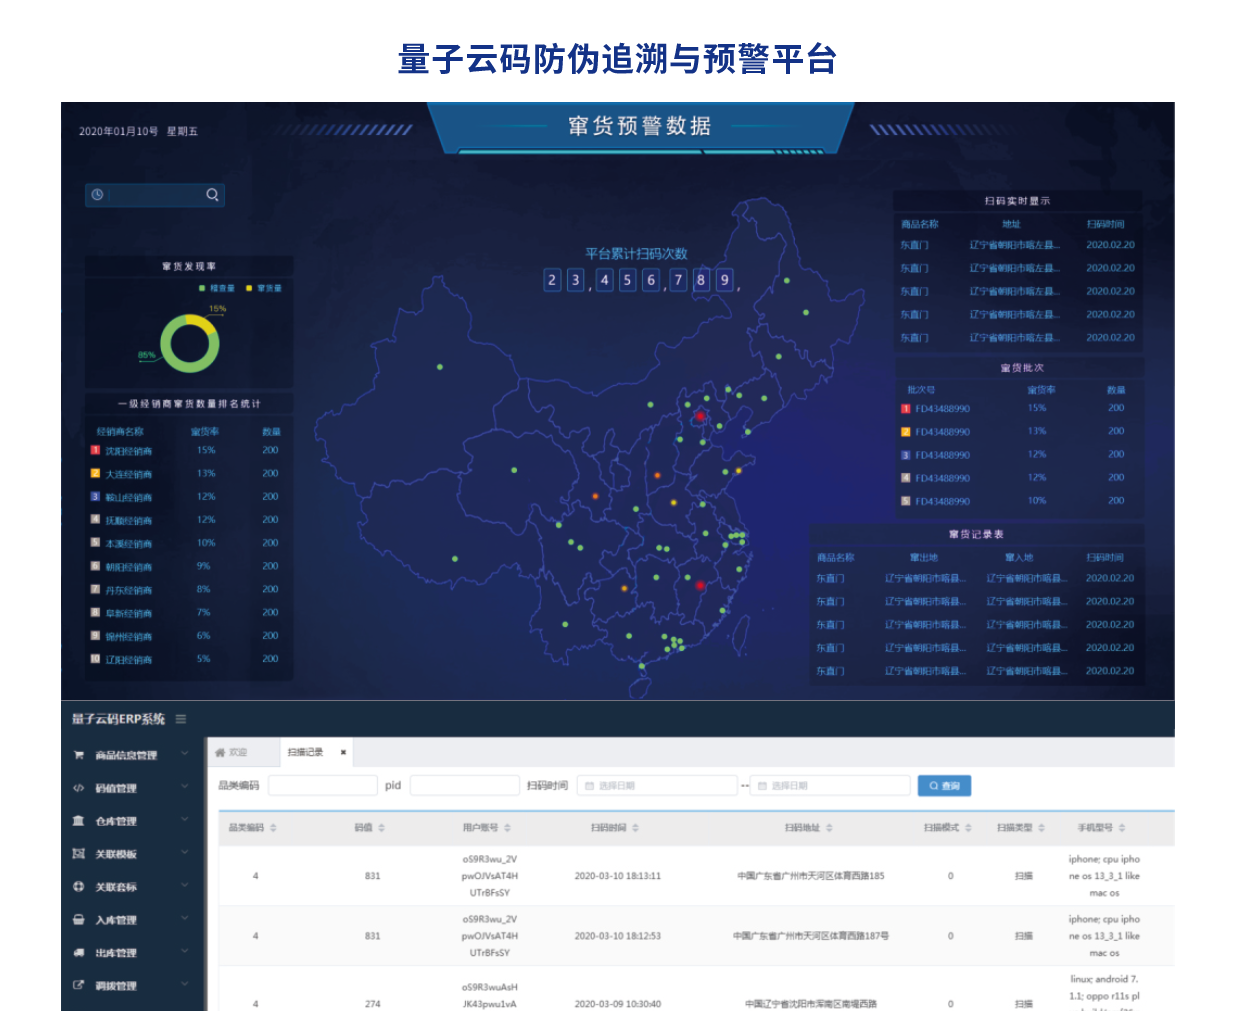
Task: Click the shopping cart icon for 商品信息管理
Action: [x=78, y=755]
